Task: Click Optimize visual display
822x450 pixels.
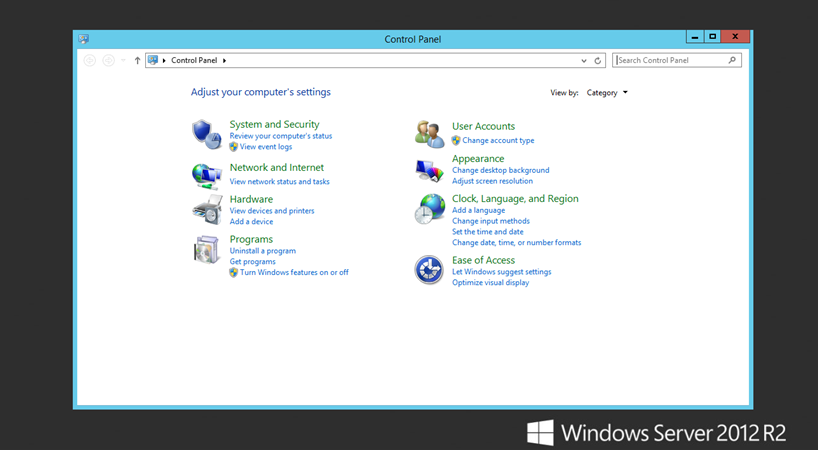Action: [491, 282]
